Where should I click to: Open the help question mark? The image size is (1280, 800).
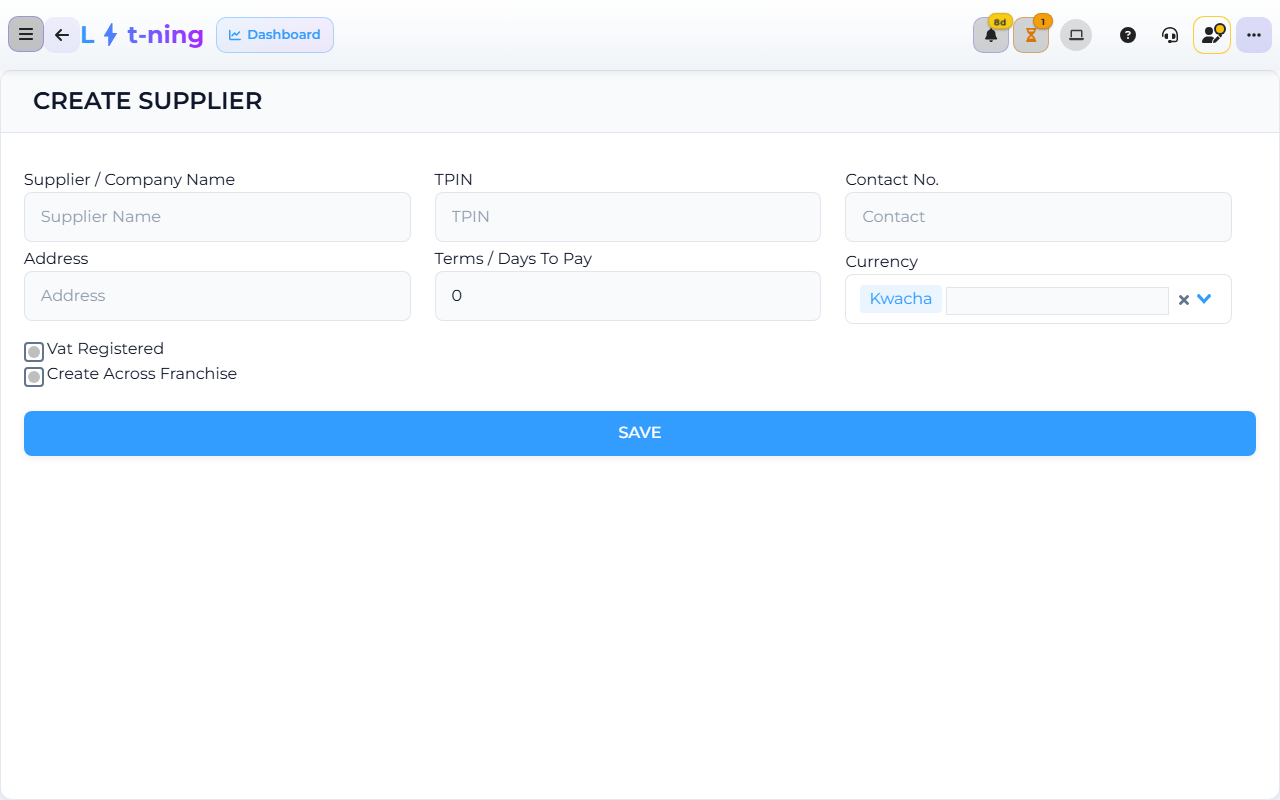click(1128, 35)
